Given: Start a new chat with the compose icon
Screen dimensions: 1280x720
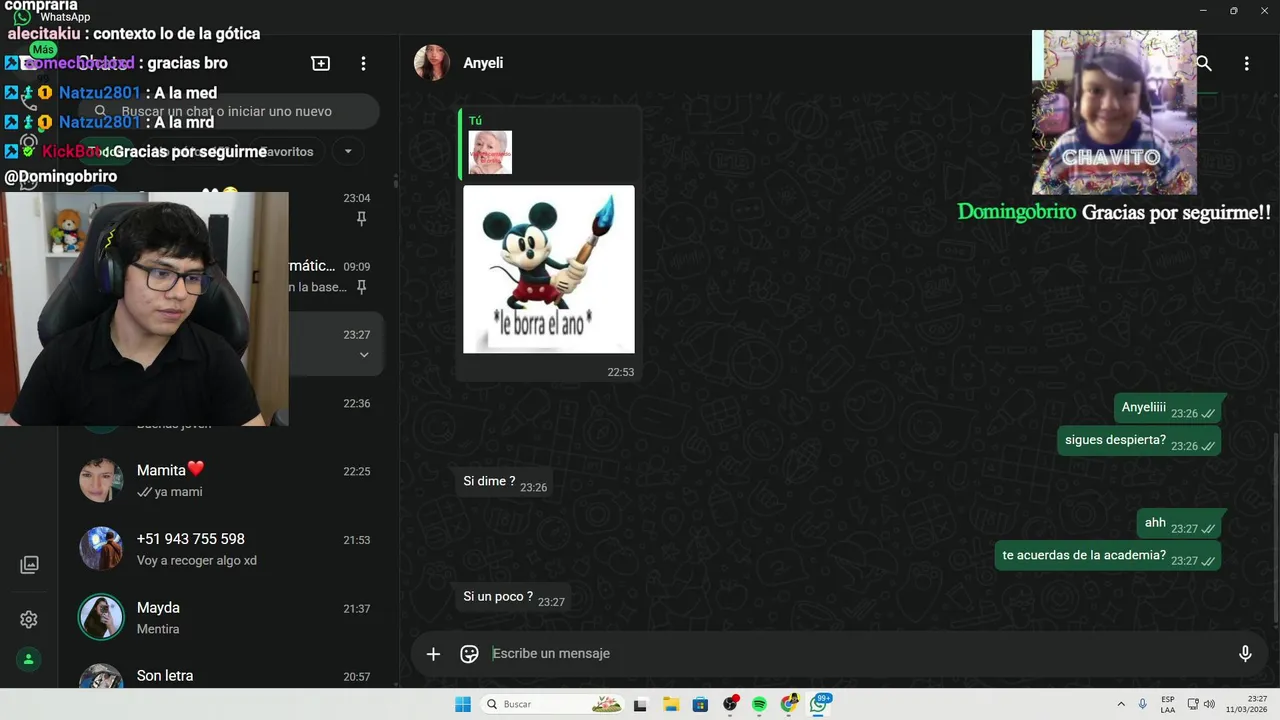Looking at the screenshot, I should point(321,63).
